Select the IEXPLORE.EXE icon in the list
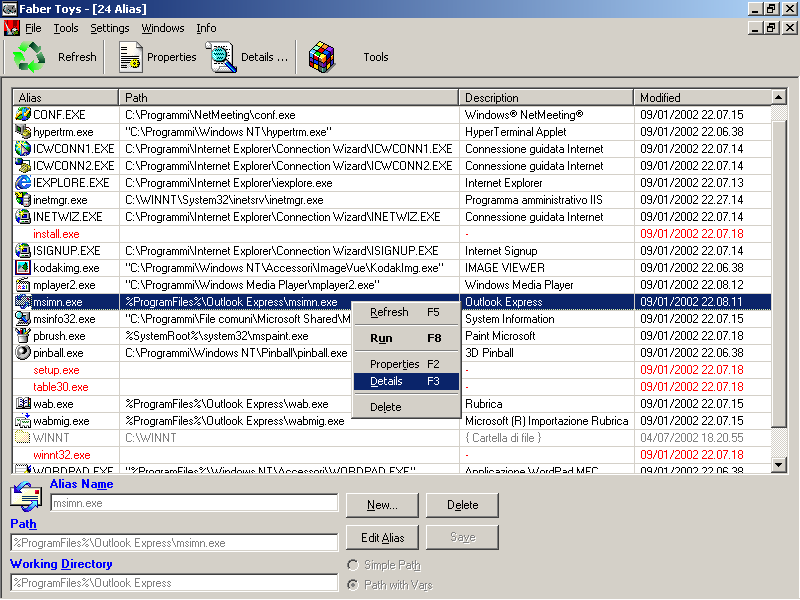Viewport: 800px width, 600px height. pos(24,183)
